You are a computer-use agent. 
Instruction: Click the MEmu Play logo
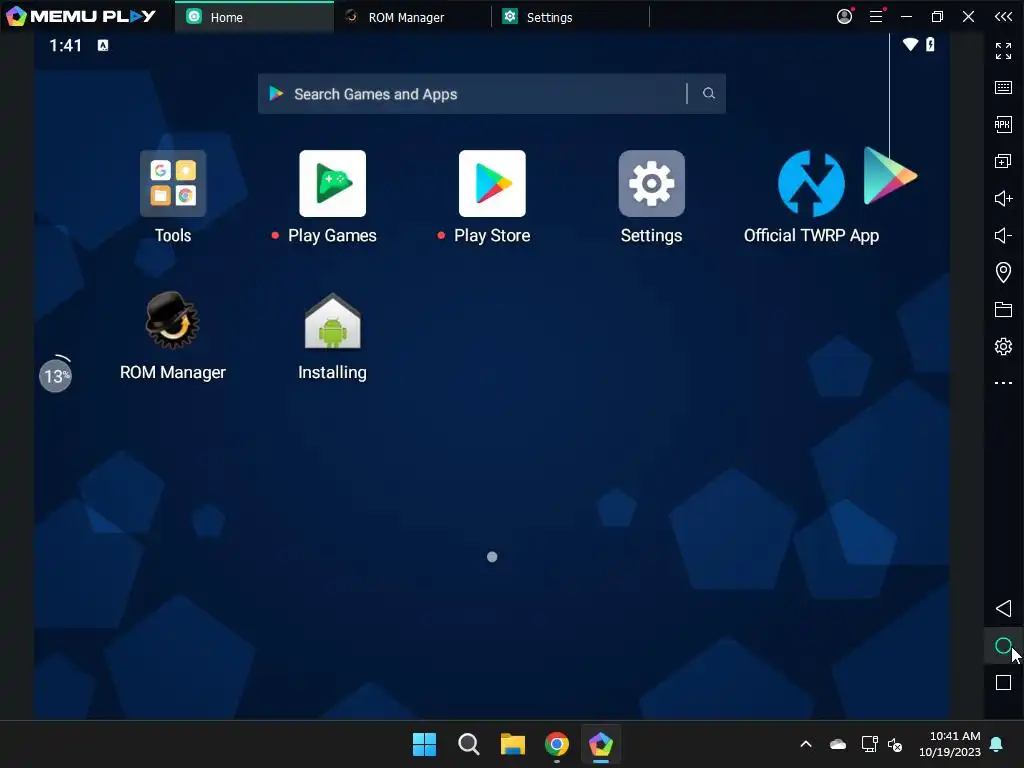click(x=81, y=16)
